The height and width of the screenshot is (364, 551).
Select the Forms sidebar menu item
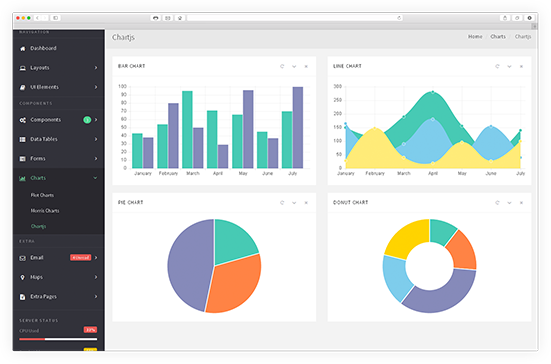tap(58, 159)
